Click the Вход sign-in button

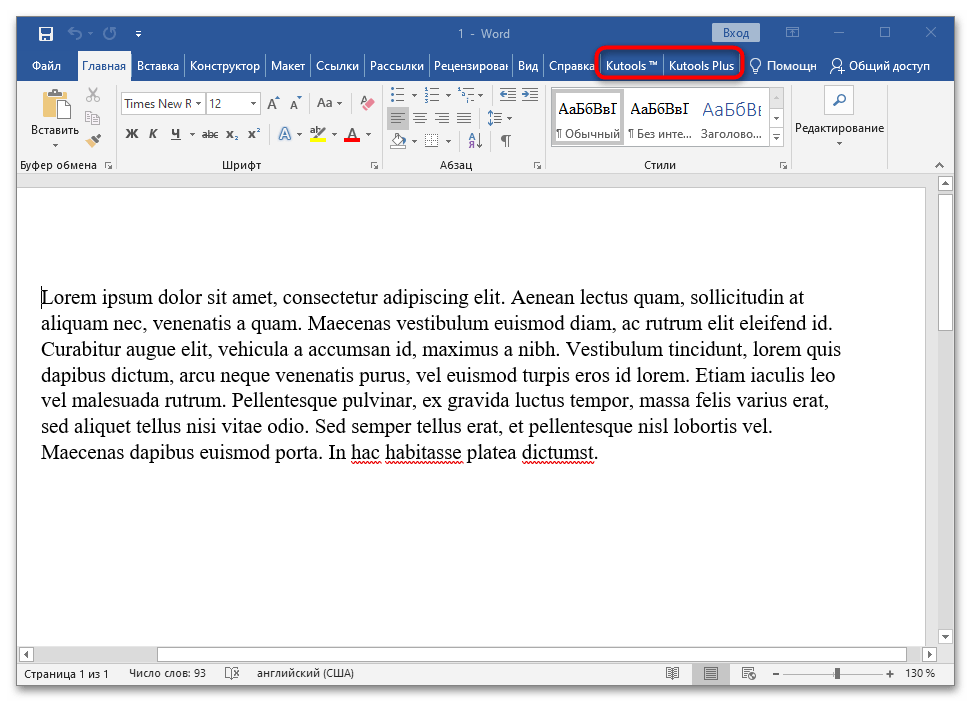(x=735, y=34)
